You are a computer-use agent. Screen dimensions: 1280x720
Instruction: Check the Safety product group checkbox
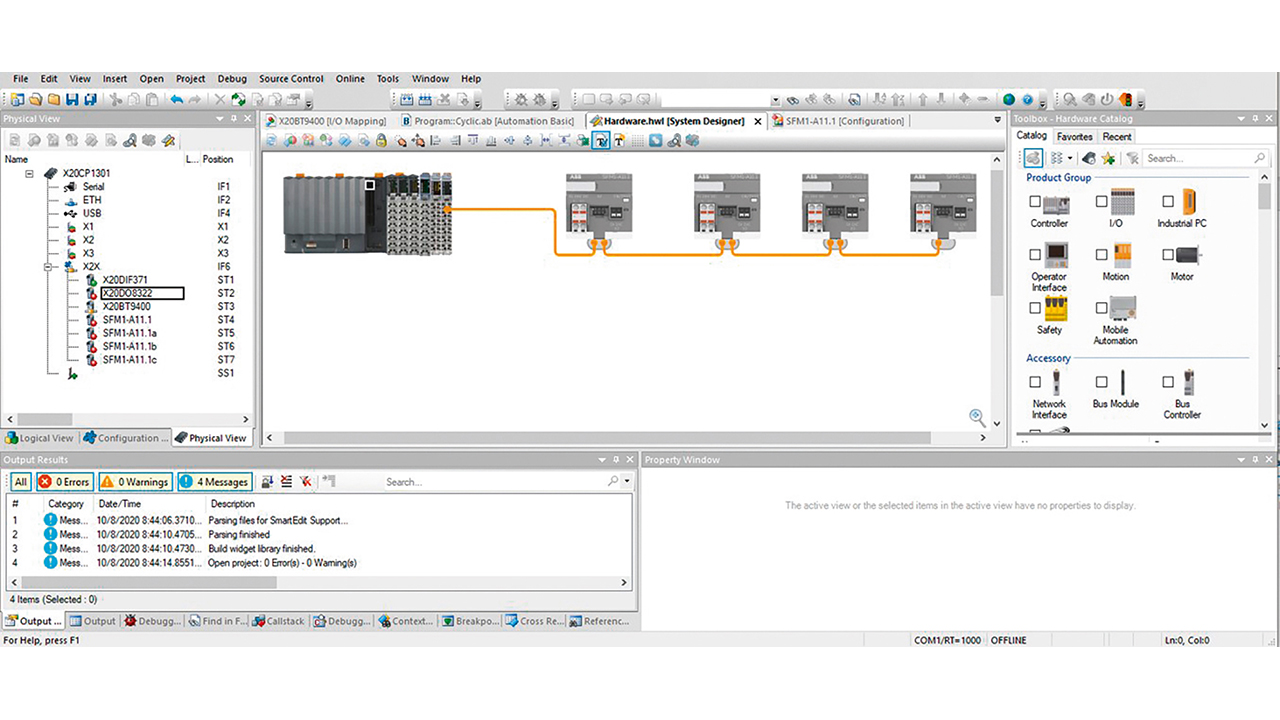pyautogui.click(x=1035, y=308)
